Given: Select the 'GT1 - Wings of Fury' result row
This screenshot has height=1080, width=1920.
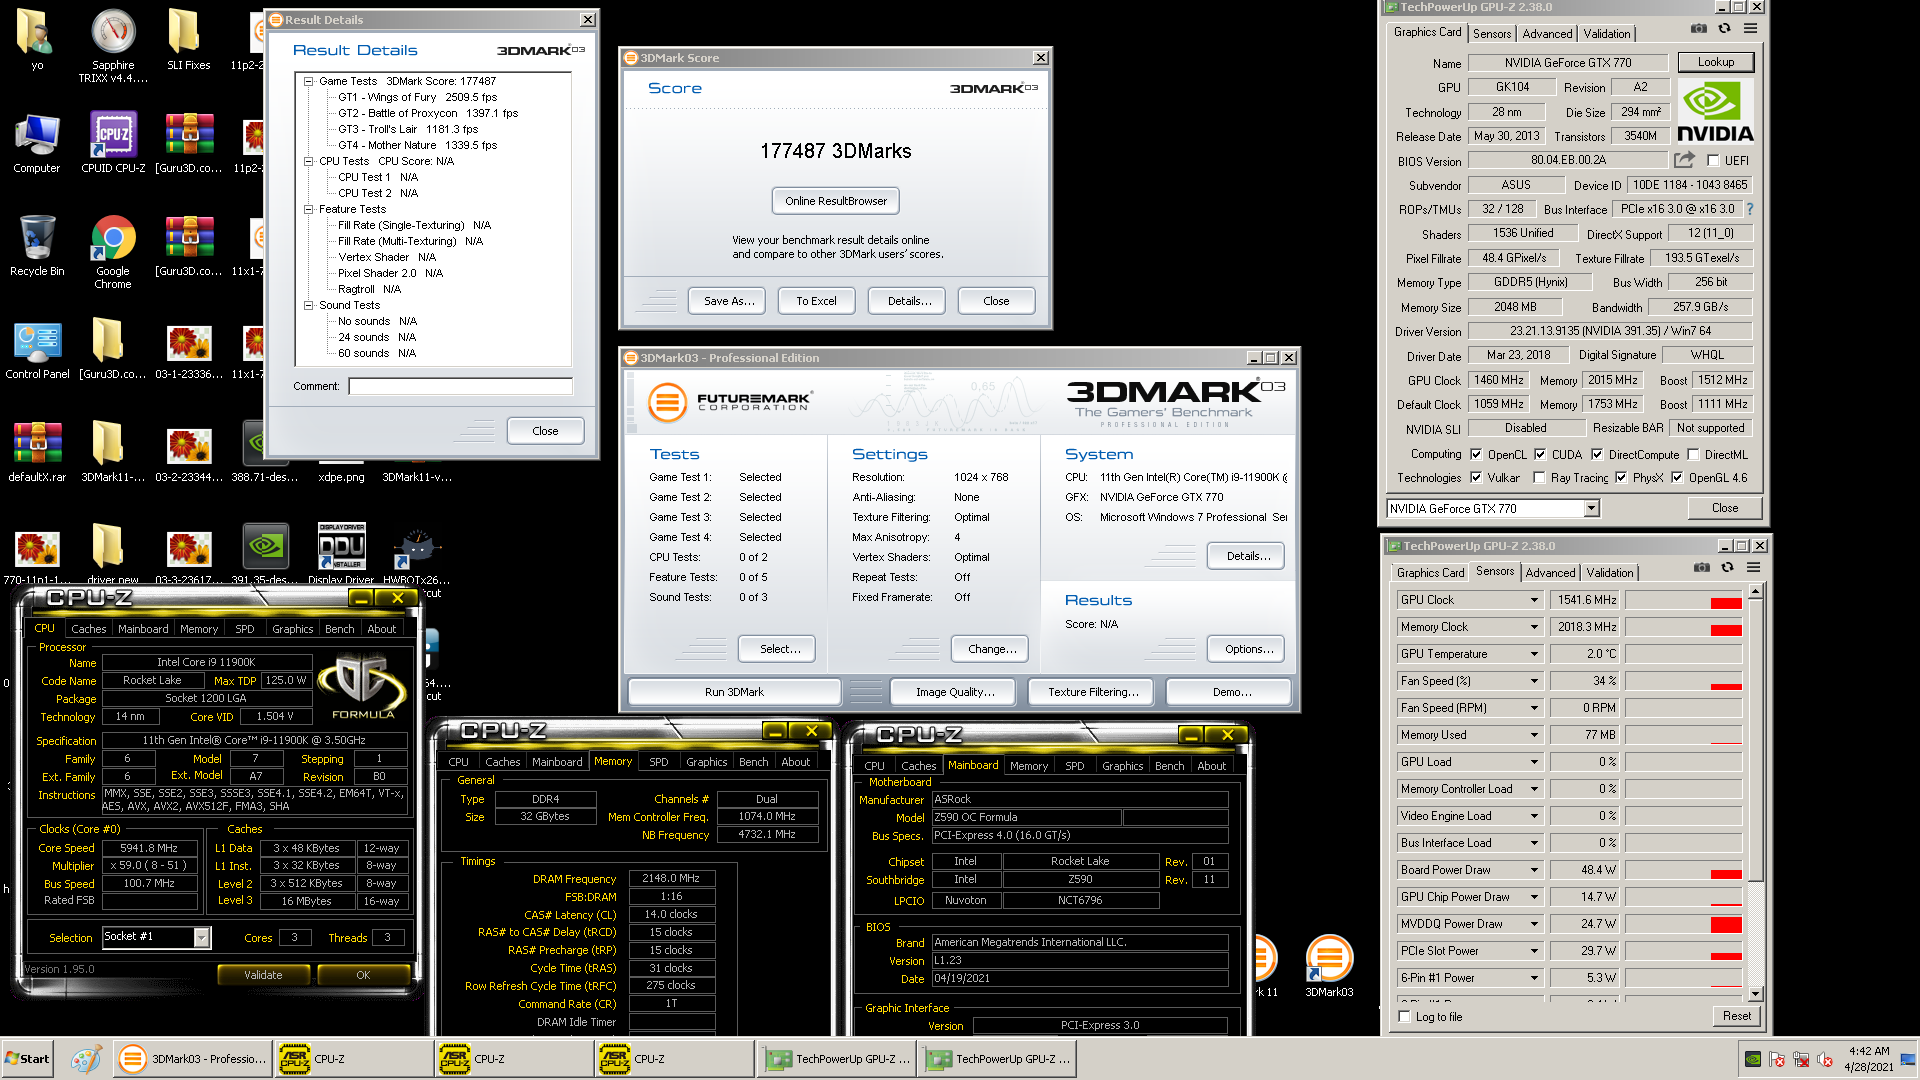Looking at the screenshot, I should tap(417, 97).
